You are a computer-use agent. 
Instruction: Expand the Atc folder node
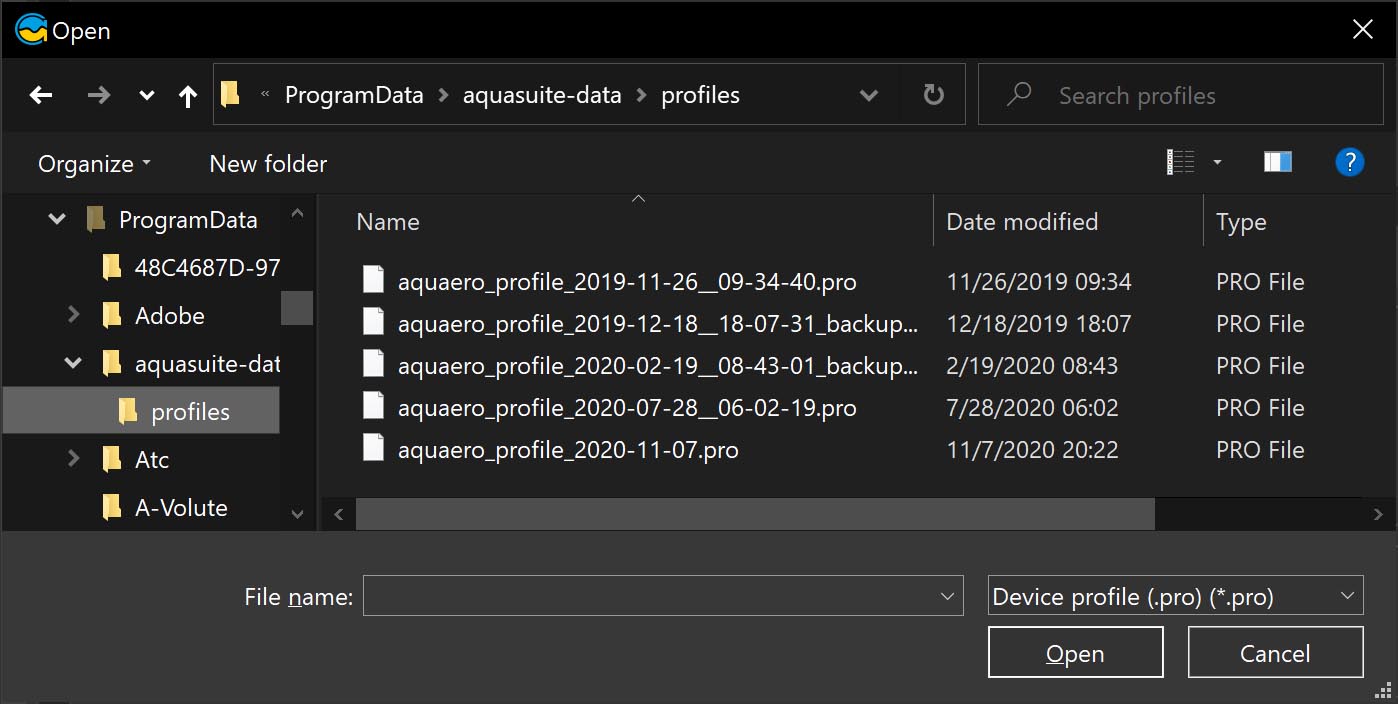click(73, 459)
